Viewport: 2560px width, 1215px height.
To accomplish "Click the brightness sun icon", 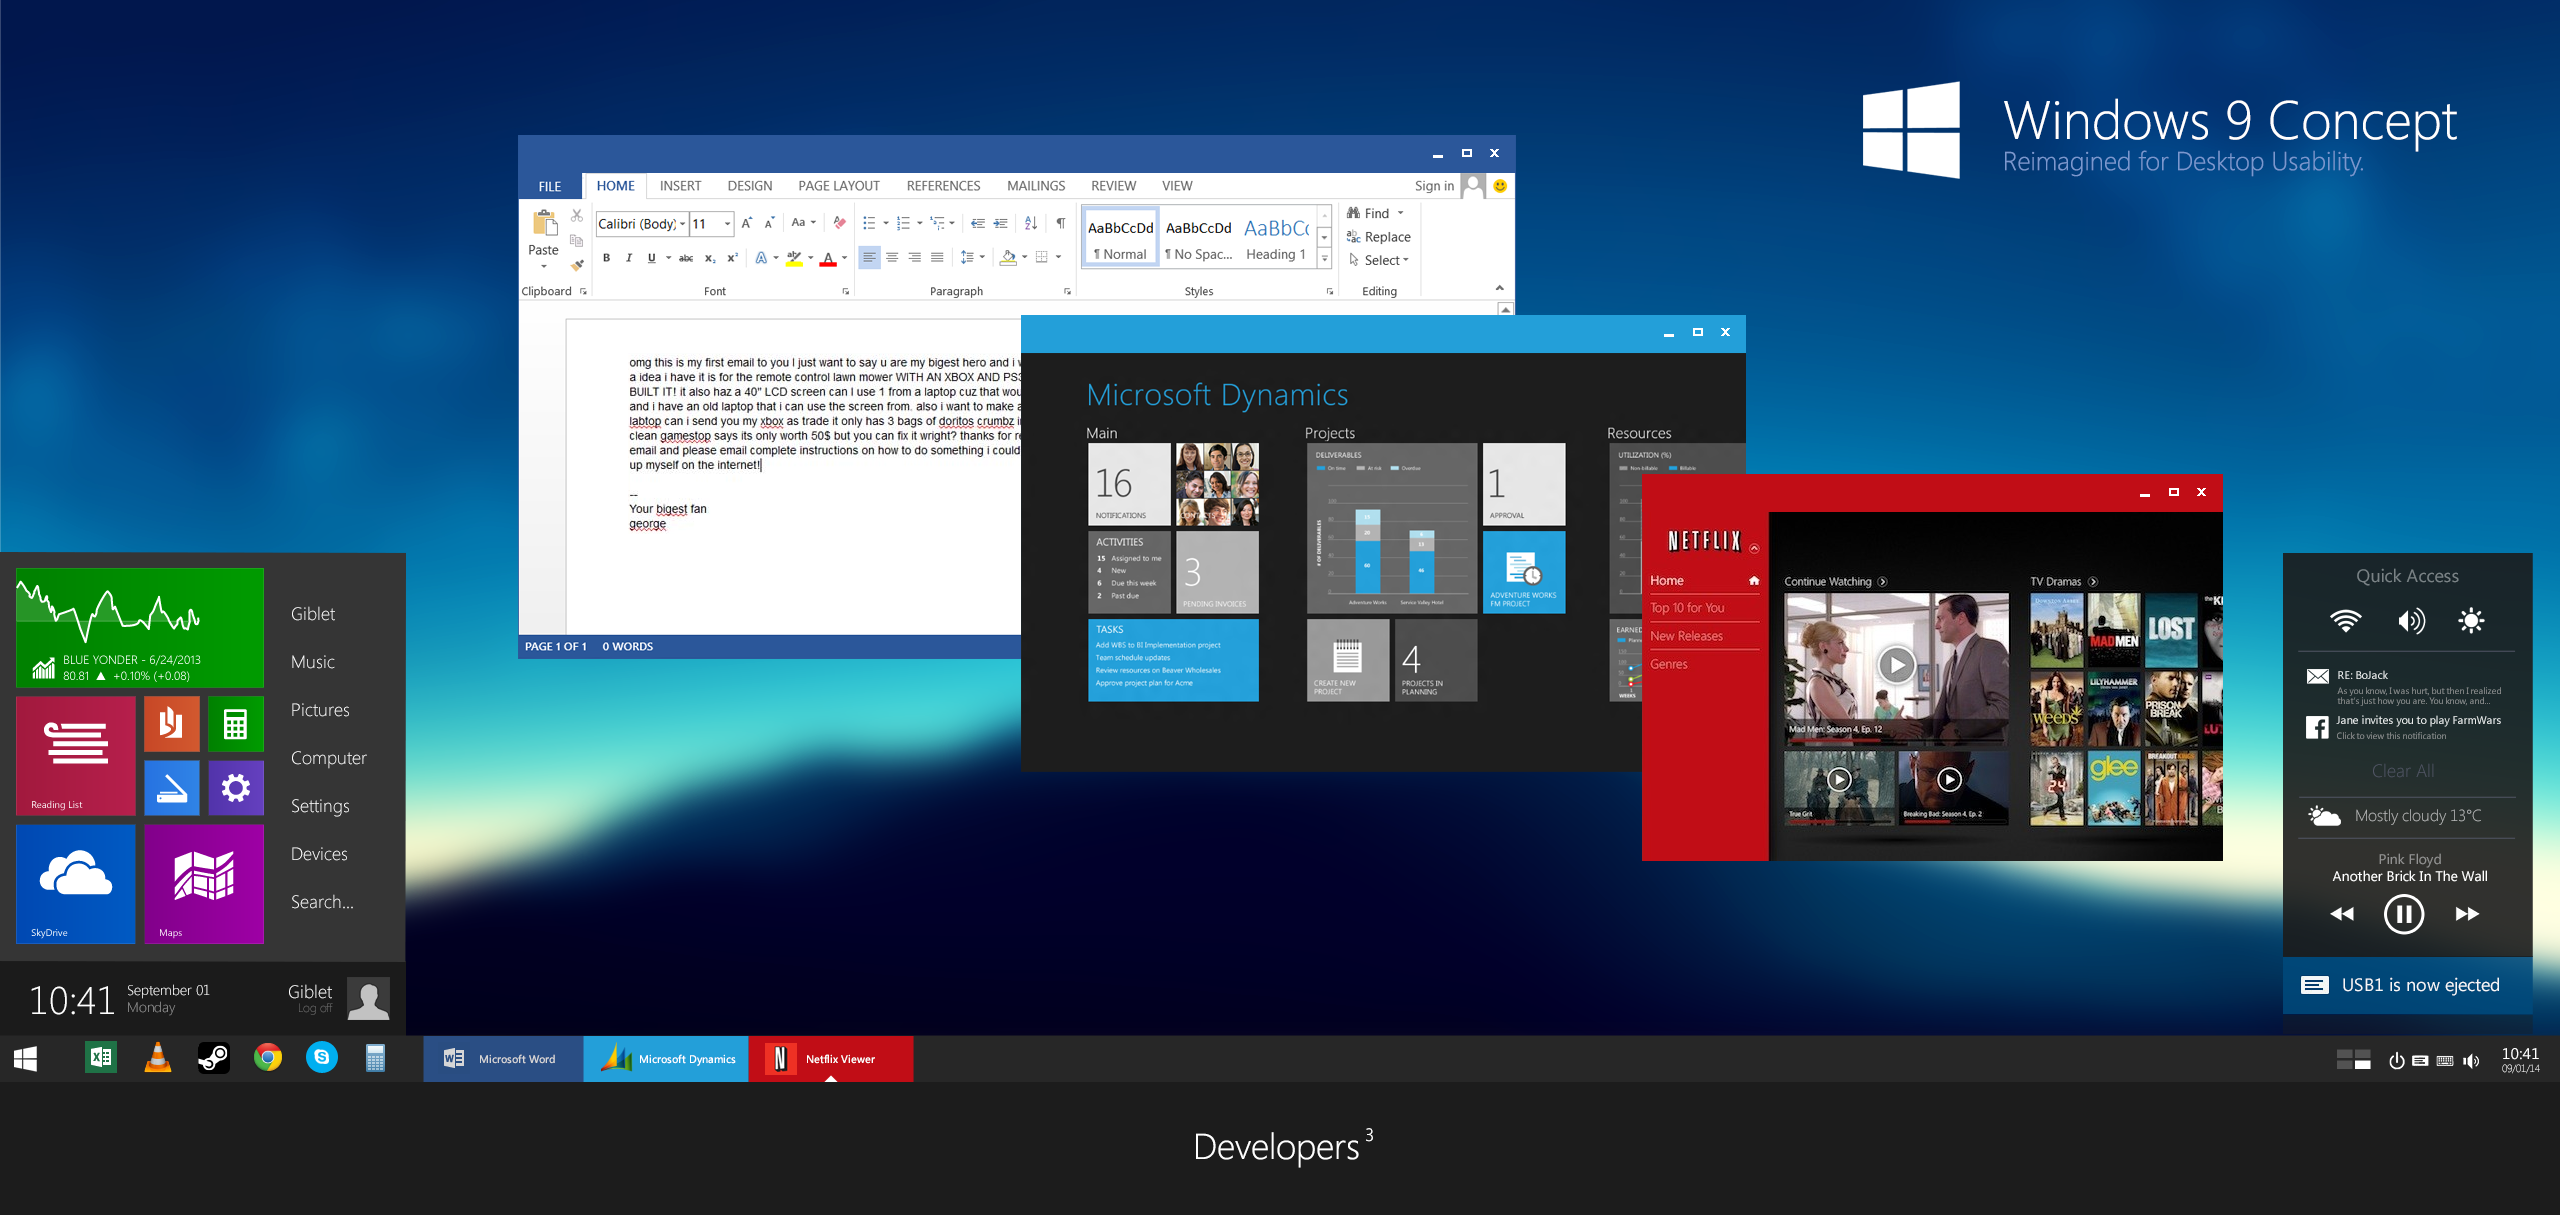I will [x=2471, y=621].
